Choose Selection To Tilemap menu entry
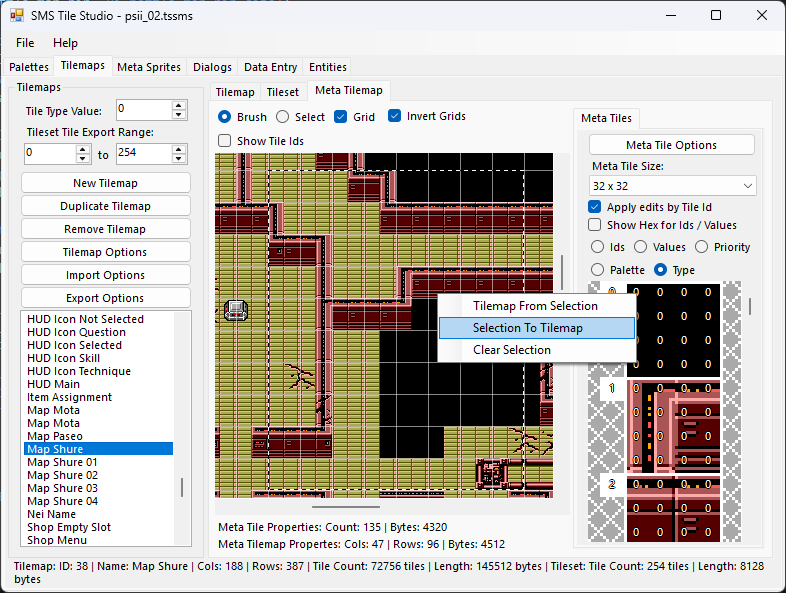The image size is (786, 593). pyautogui.click(x=536, y=328)
